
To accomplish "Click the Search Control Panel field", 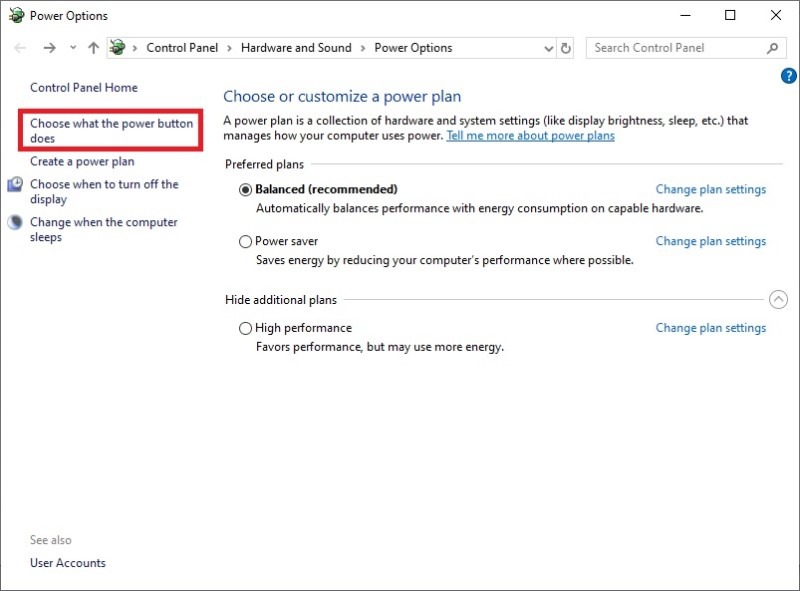I will (670, 47).
